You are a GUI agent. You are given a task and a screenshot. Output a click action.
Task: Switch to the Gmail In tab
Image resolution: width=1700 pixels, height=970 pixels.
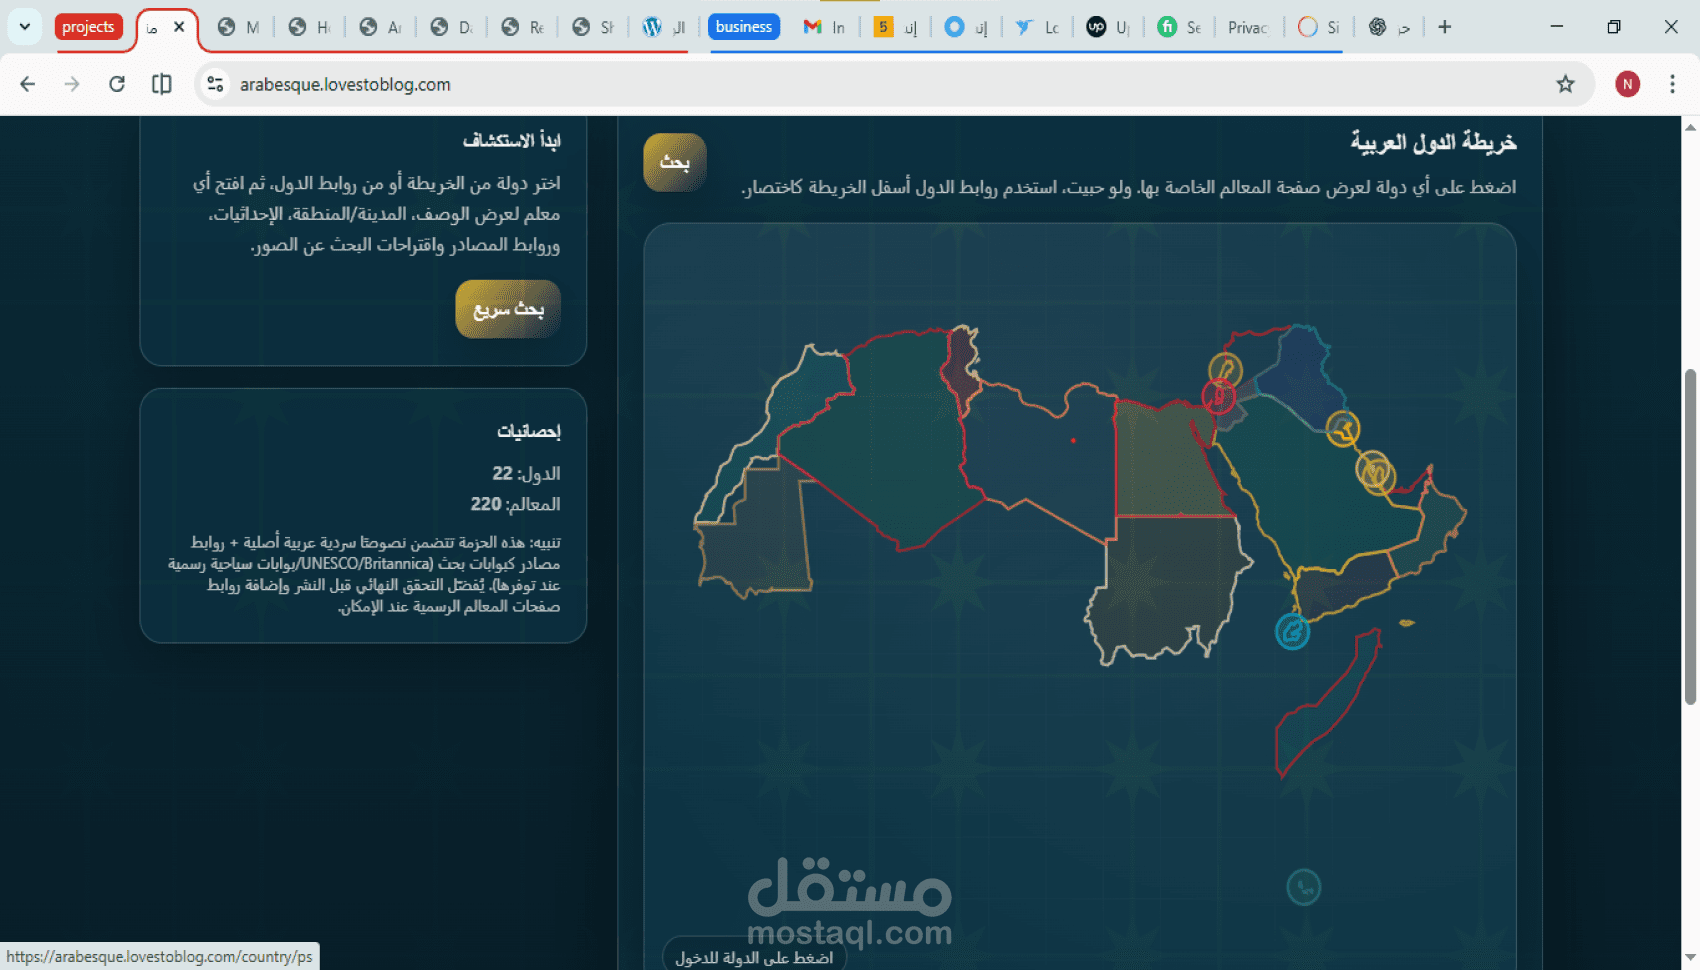[x=825, y=27]
